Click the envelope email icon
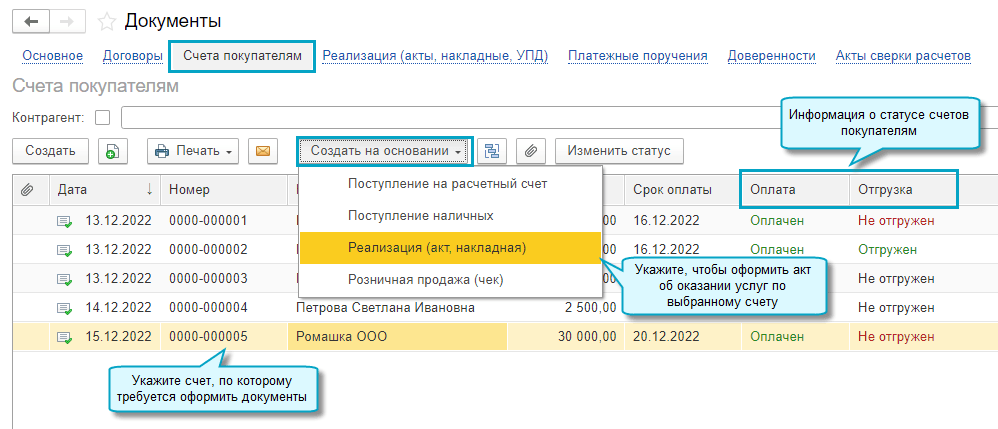Viewport: 998px width, 429px height. click(x=262, y=151)
